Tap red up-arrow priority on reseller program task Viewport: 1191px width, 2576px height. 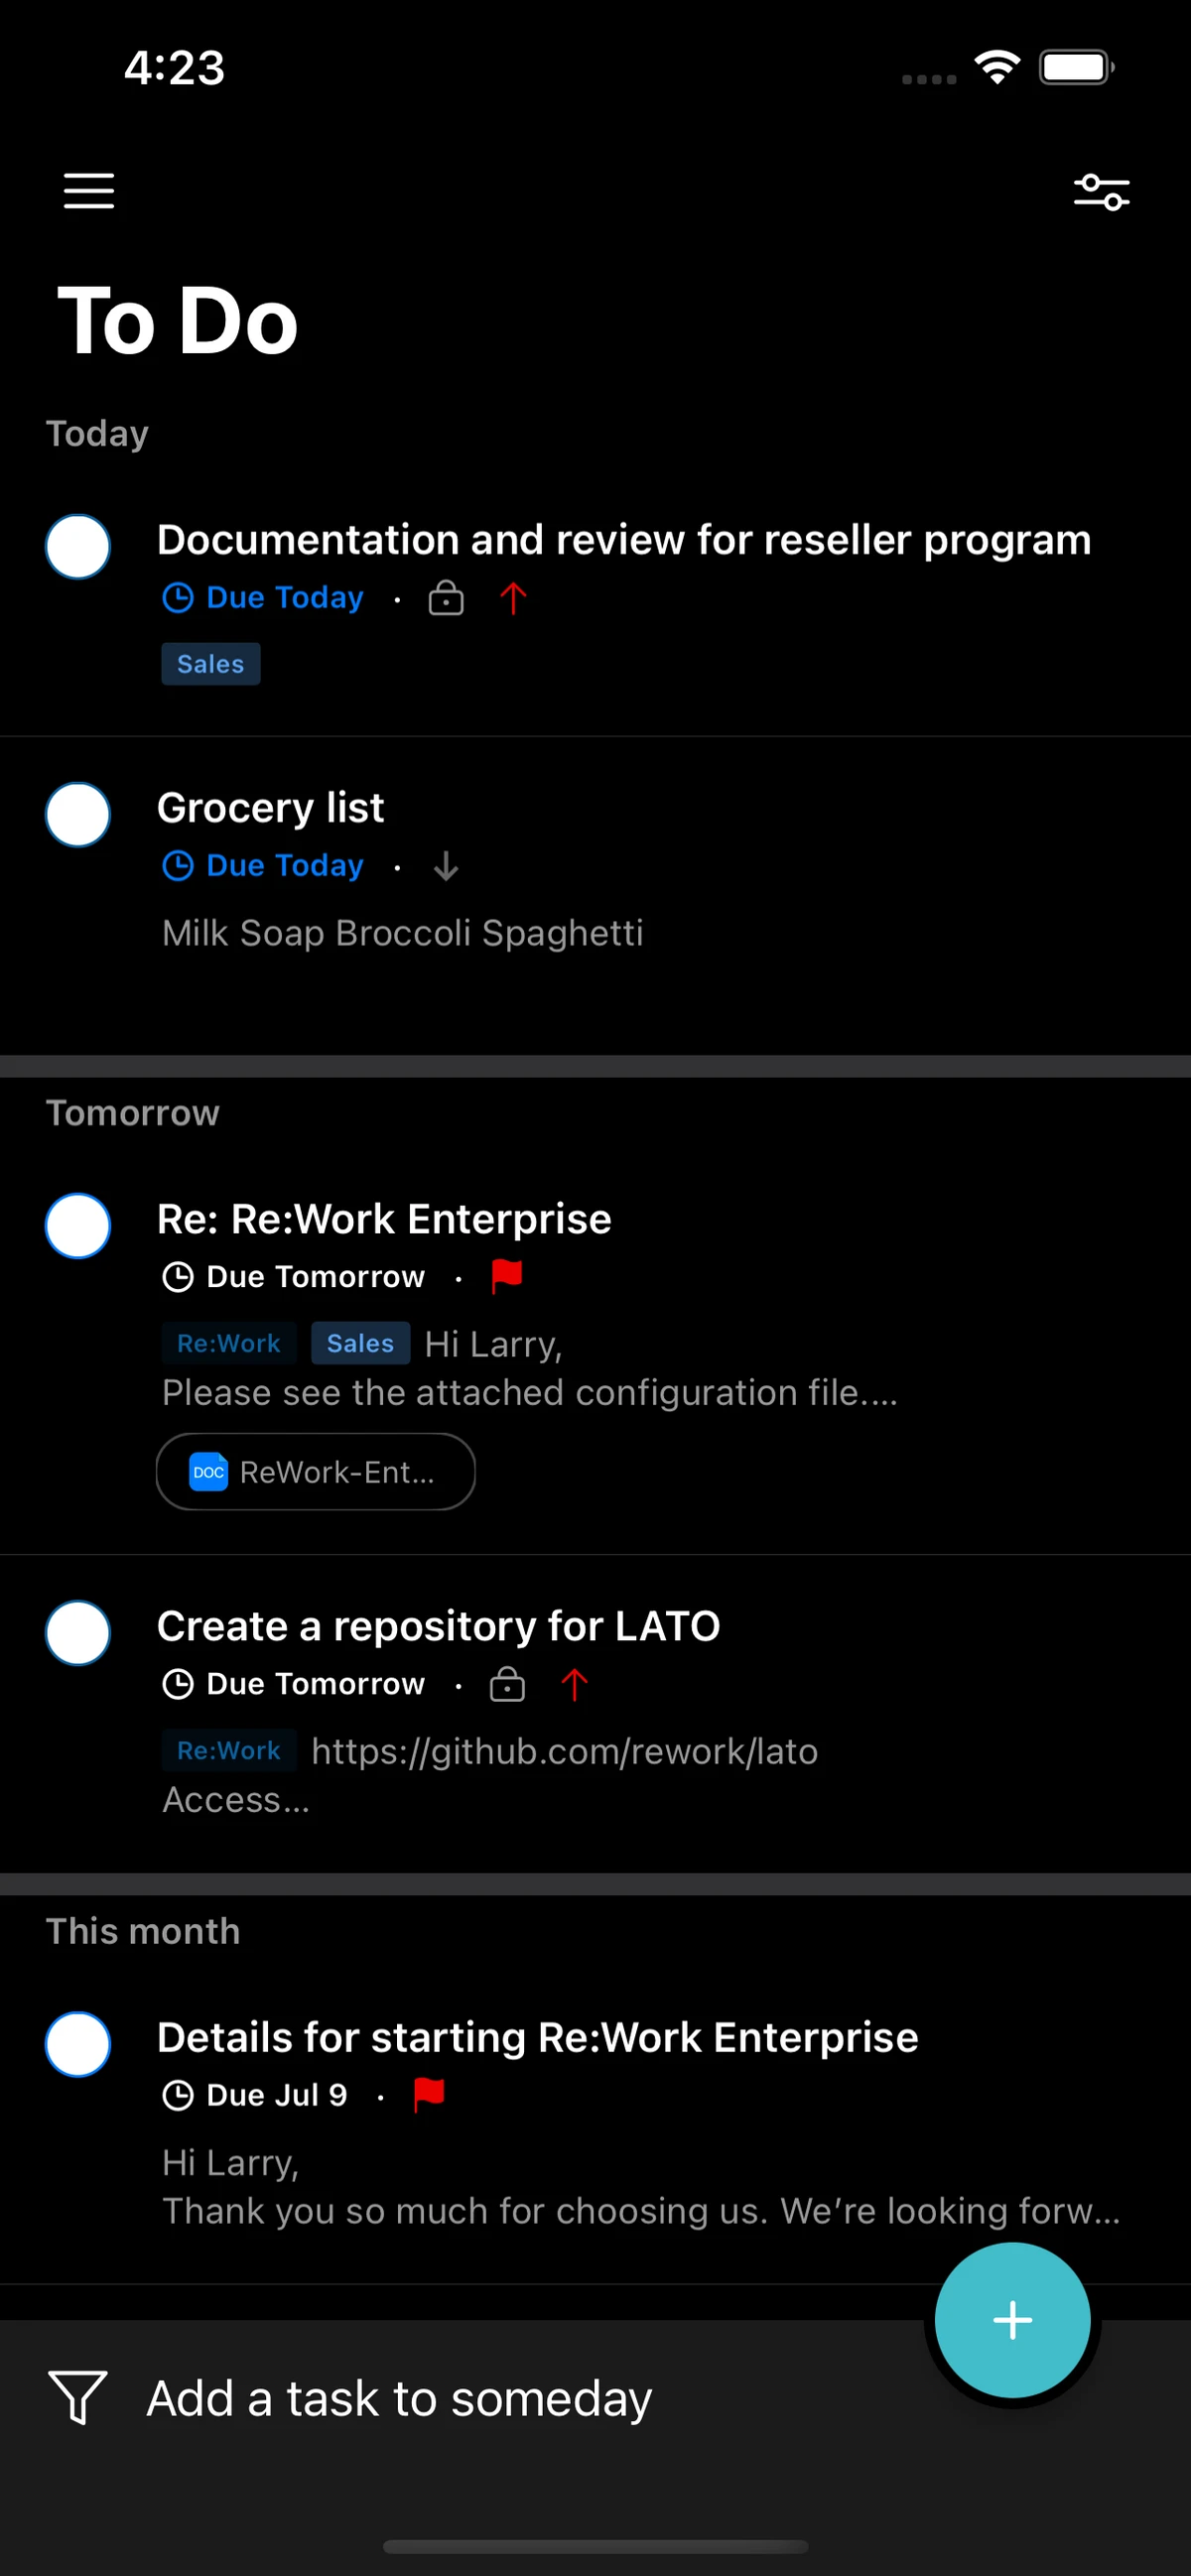513,598
